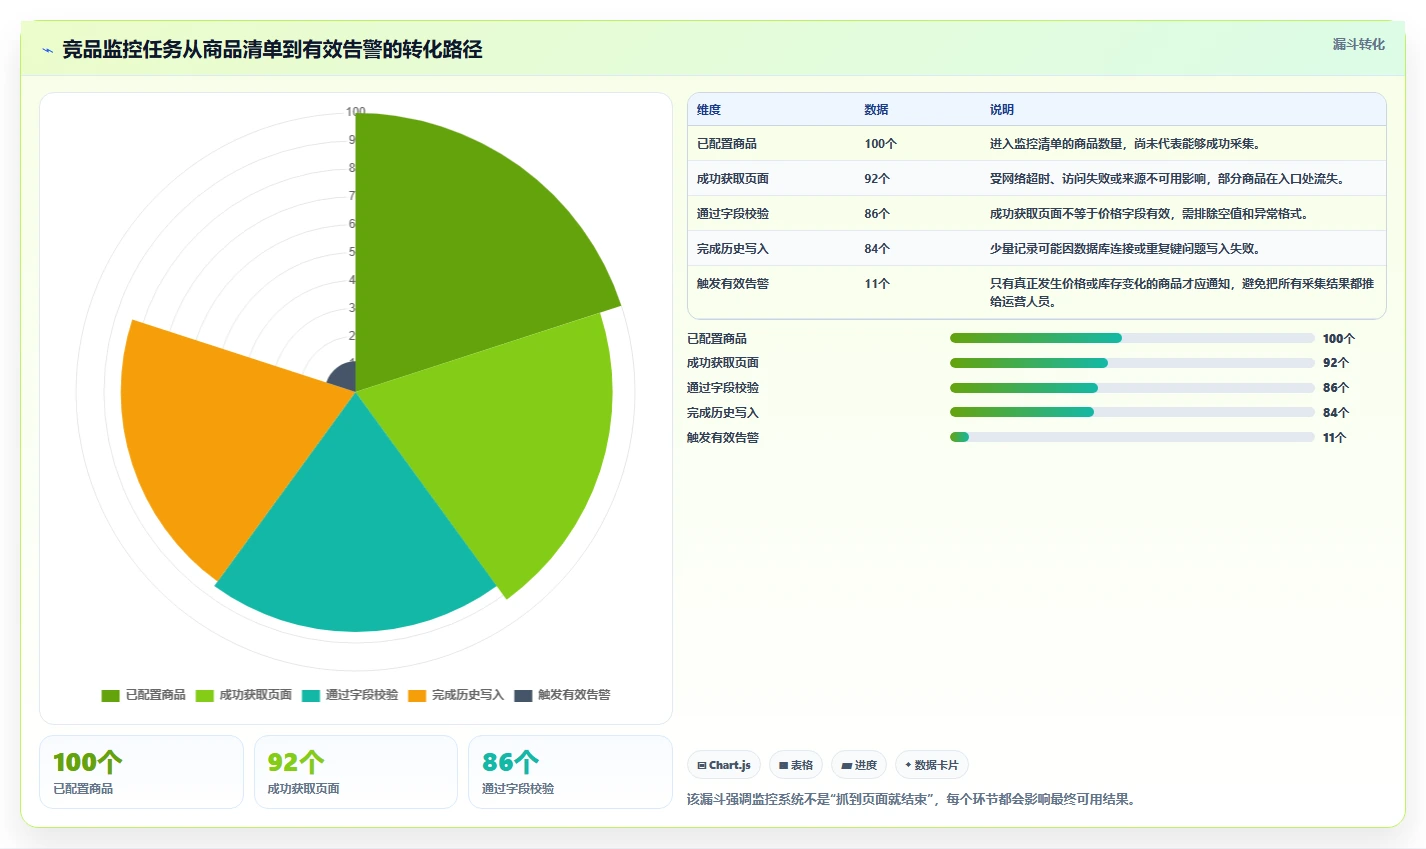Click the Chart.js tag chip
This screenshot has width=1426, height=849.
[724, 765]
